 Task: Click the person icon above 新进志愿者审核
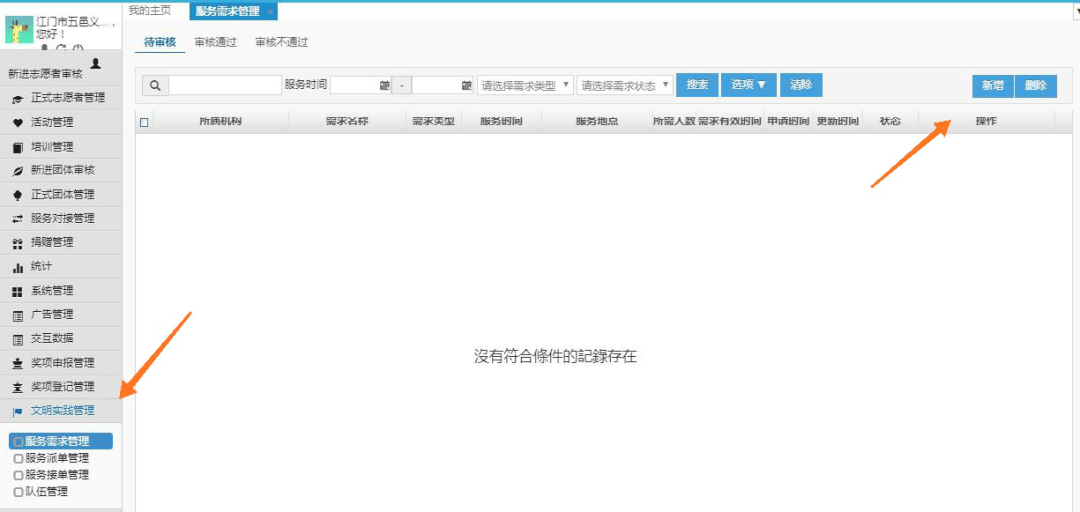[96, 63]
